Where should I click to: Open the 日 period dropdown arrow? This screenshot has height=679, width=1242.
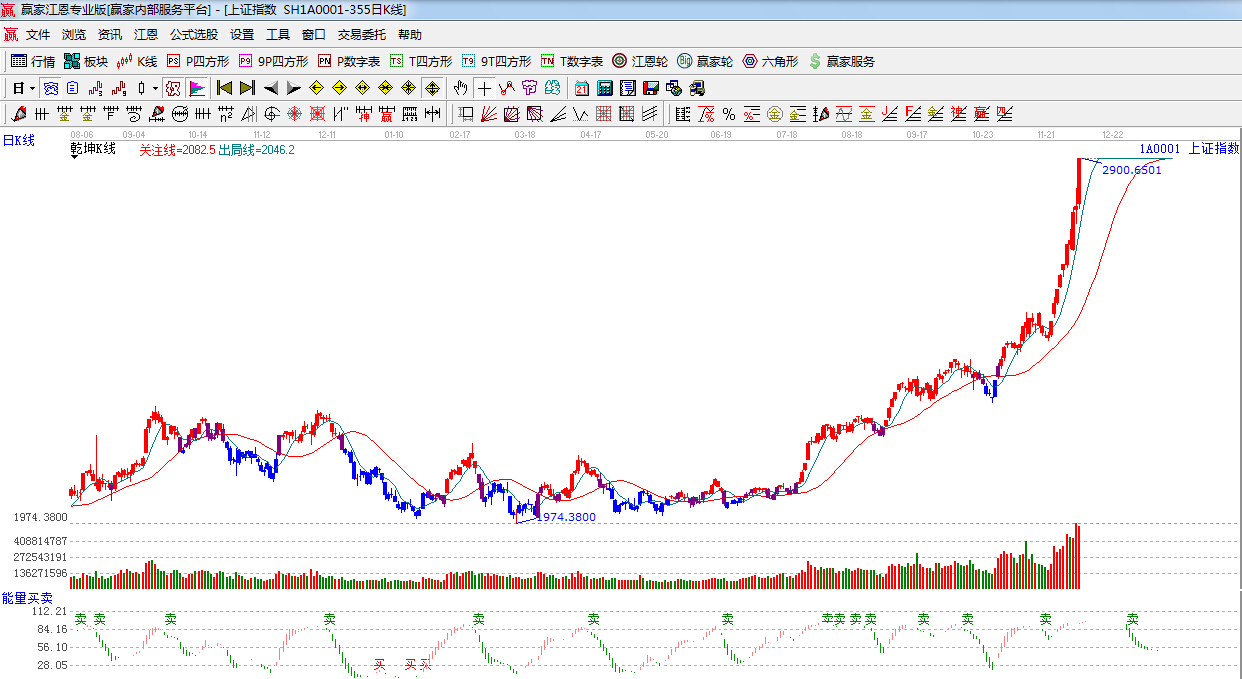(32, 88)
